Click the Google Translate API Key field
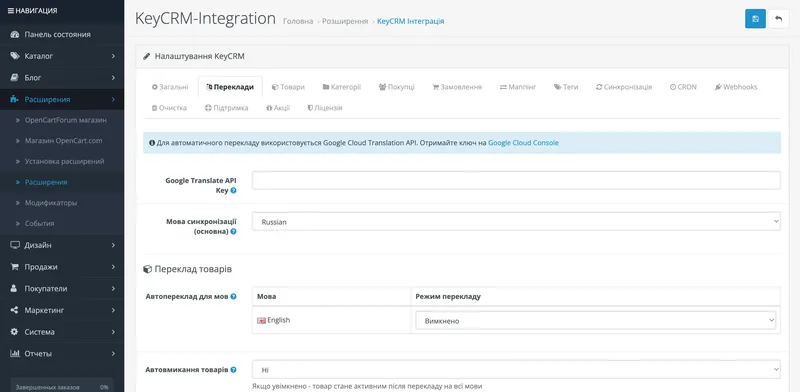Image resolution: width=800 pixels, height=392 pixels. click(516, 180)
